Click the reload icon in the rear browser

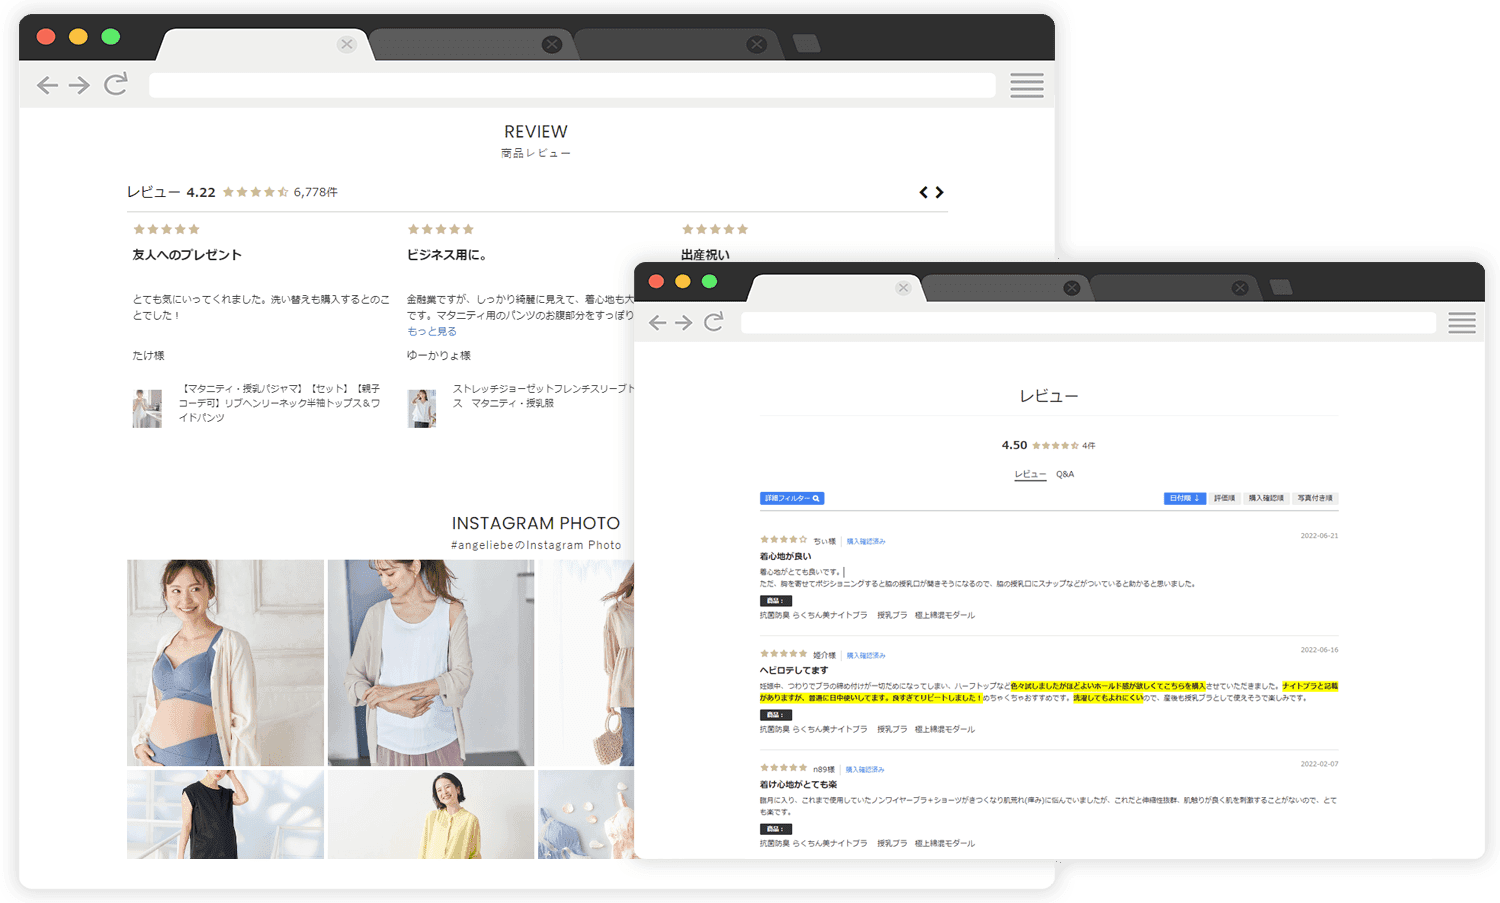pos(116,84)
